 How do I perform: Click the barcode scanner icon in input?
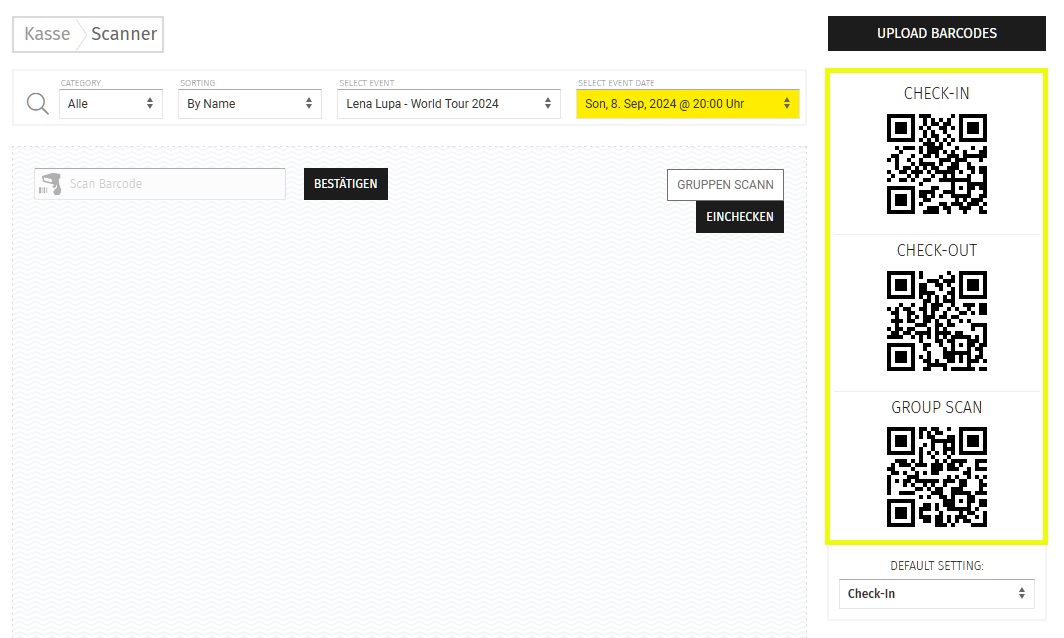[50, 184]
